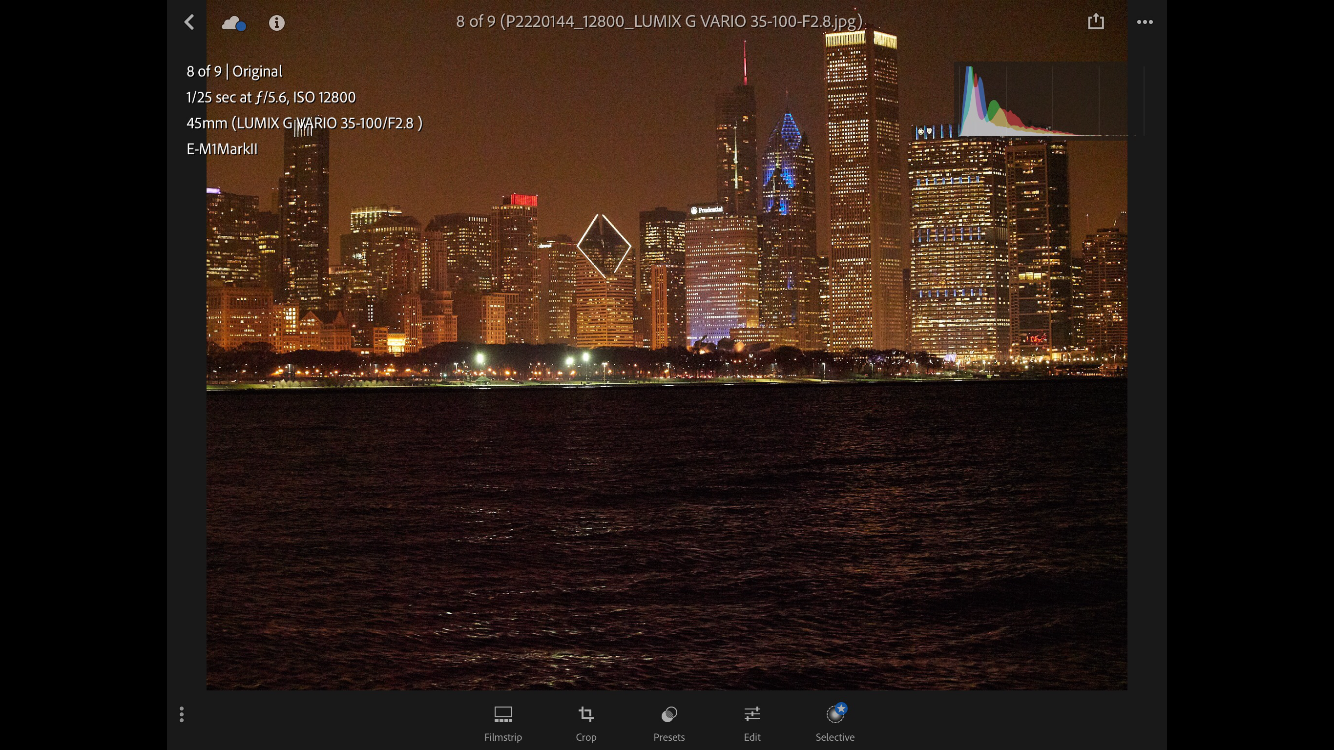Activate the Selective edits tool

pyautogui.click(x=835, y=723)
